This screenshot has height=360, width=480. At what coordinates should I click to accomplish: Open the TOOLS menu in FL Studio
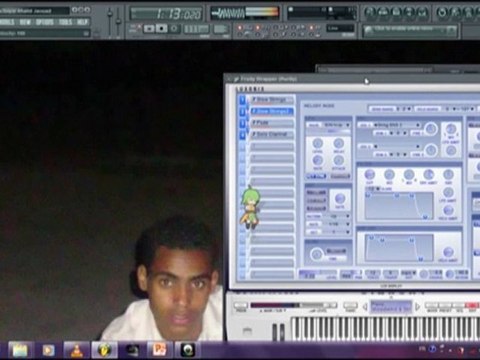coord(65,22)
